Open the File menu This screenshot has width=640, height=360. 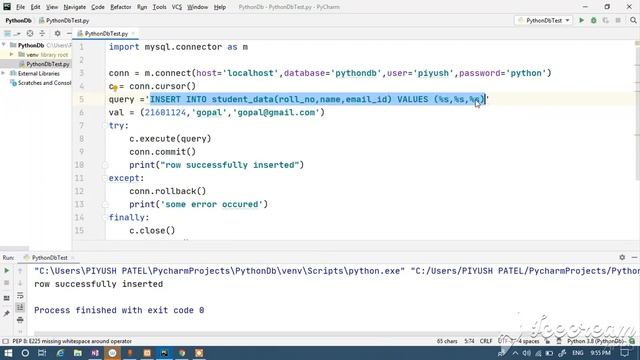point(20,7)
